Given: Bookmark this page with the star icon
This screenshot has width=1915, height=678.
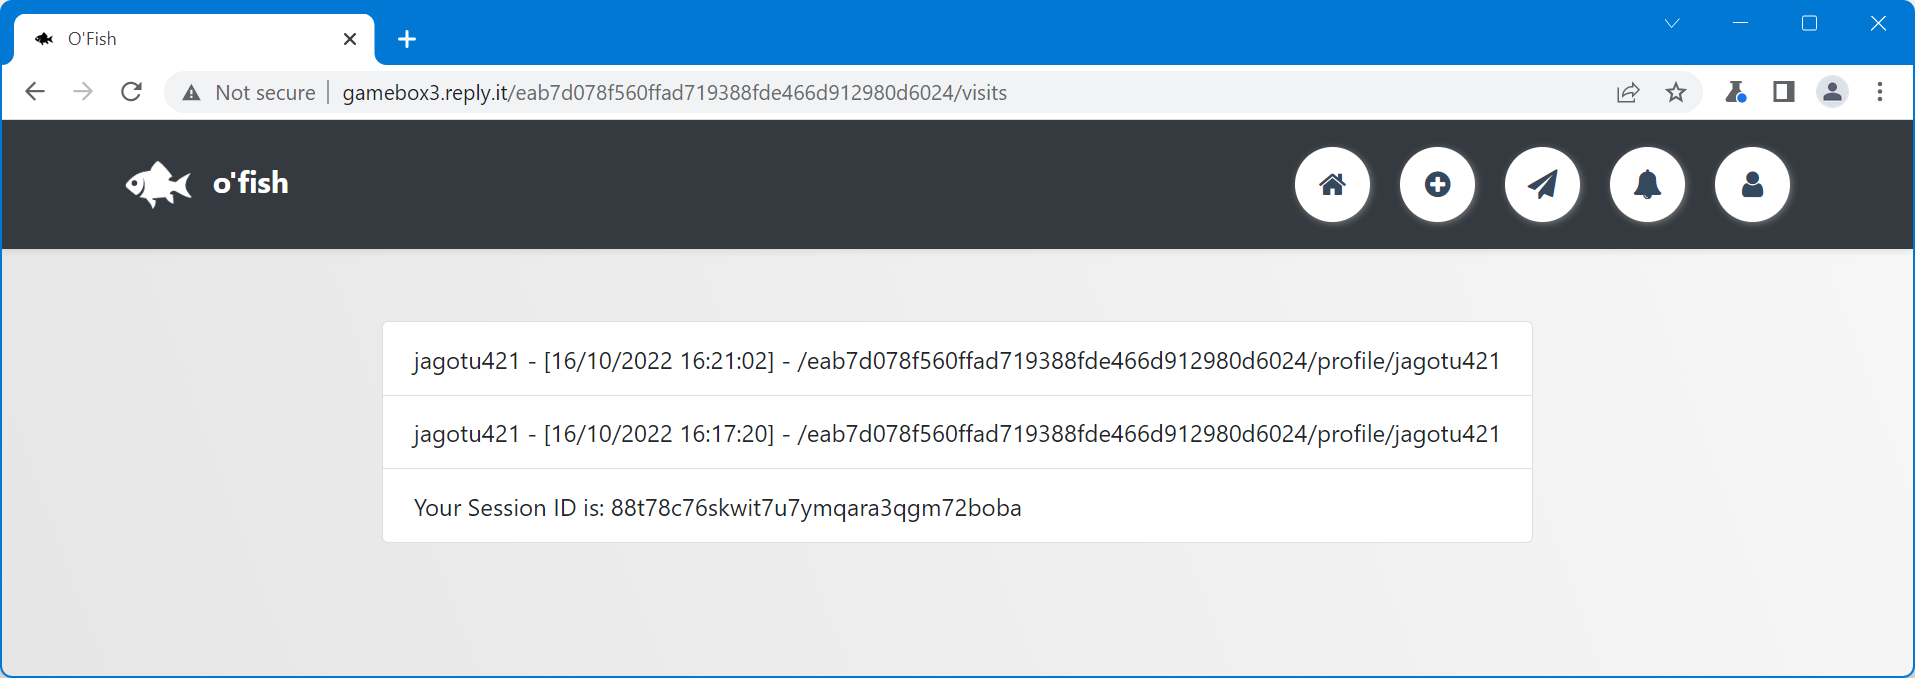Looking at the screenshot, I should pyautogui.click(x=1676, y=92).
